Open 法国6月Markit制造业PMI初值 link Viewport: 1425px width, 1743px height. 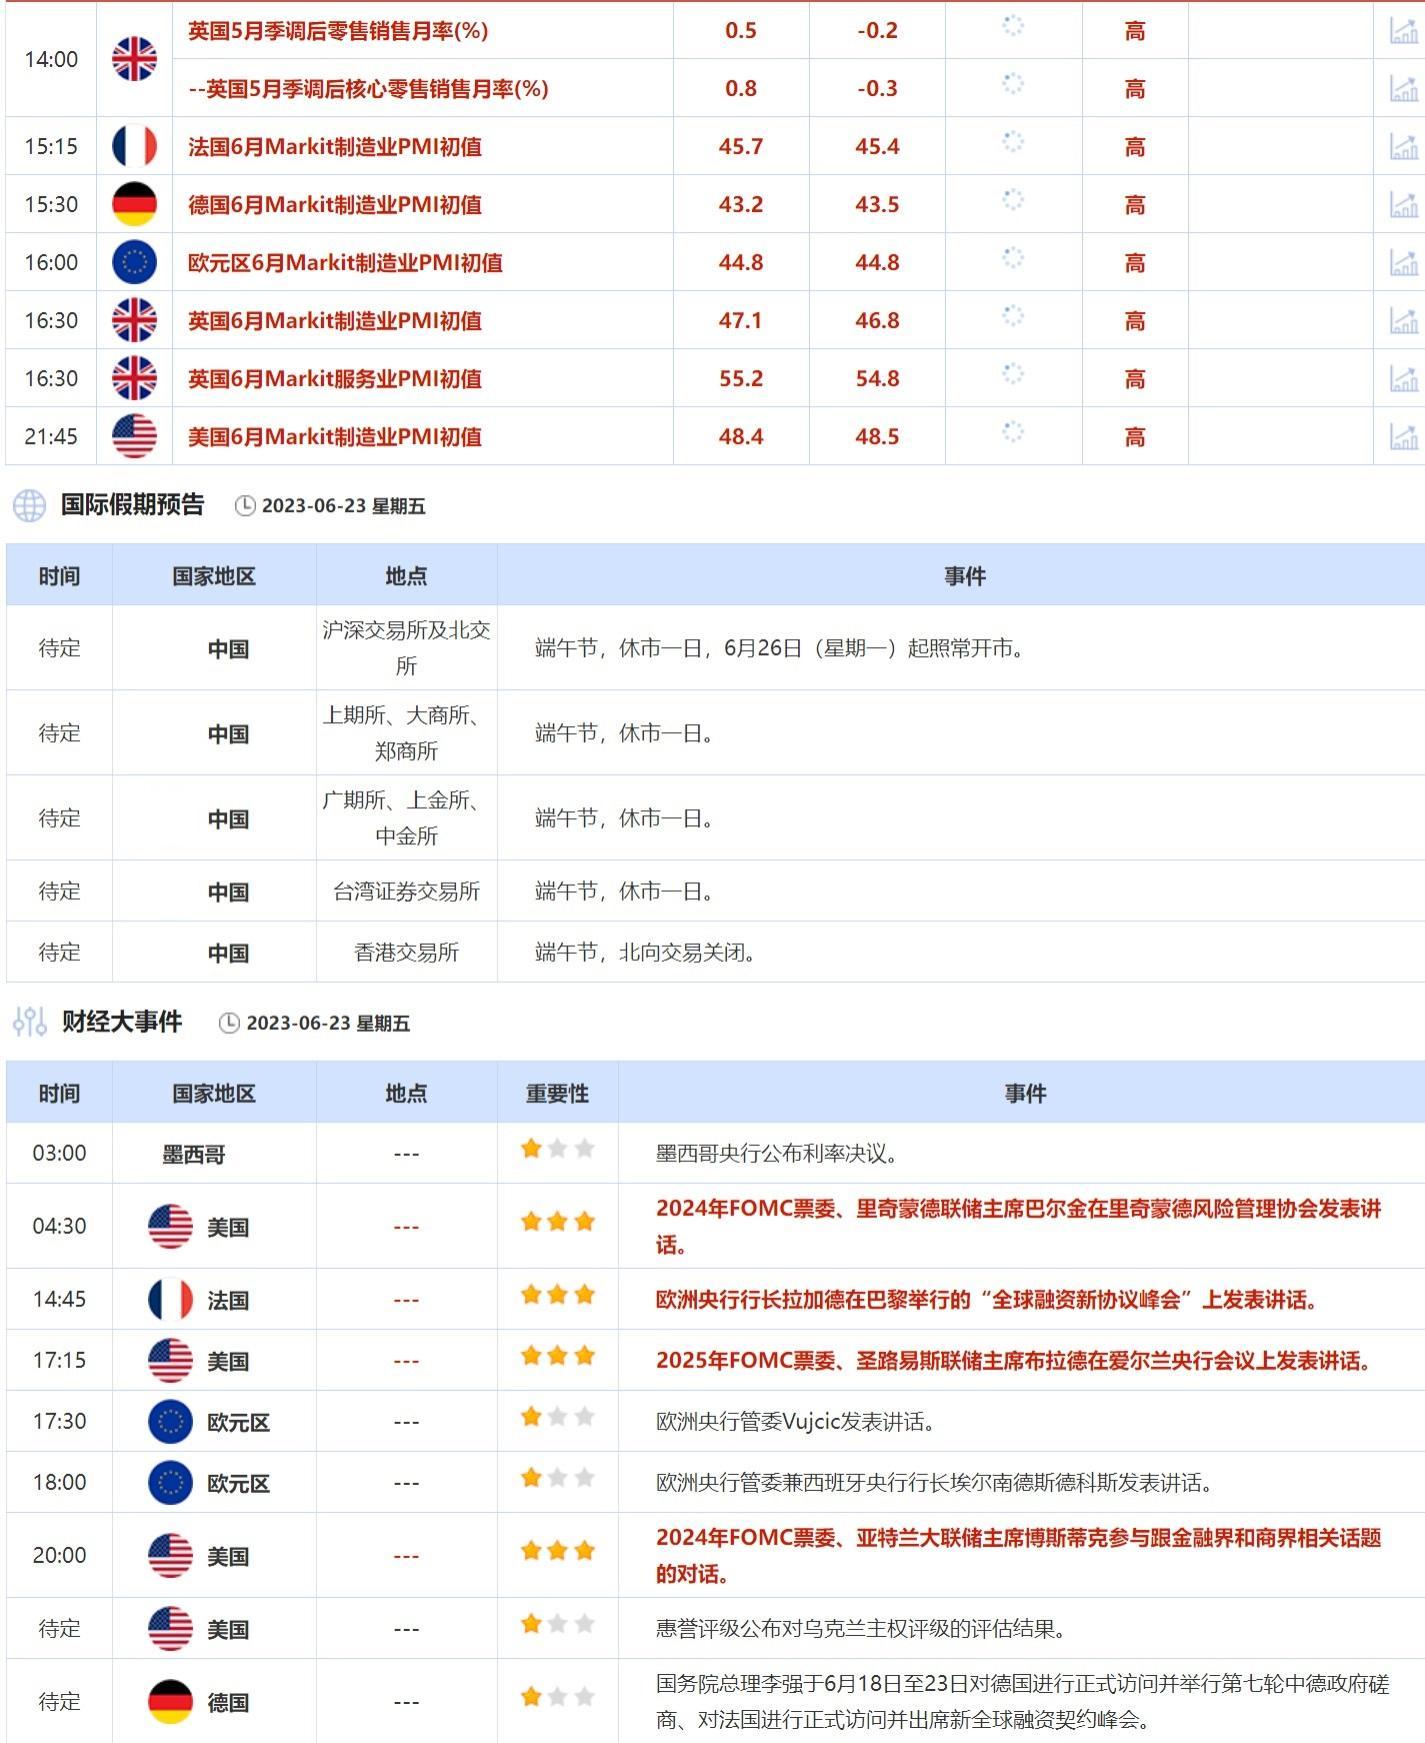click(335, 147)
